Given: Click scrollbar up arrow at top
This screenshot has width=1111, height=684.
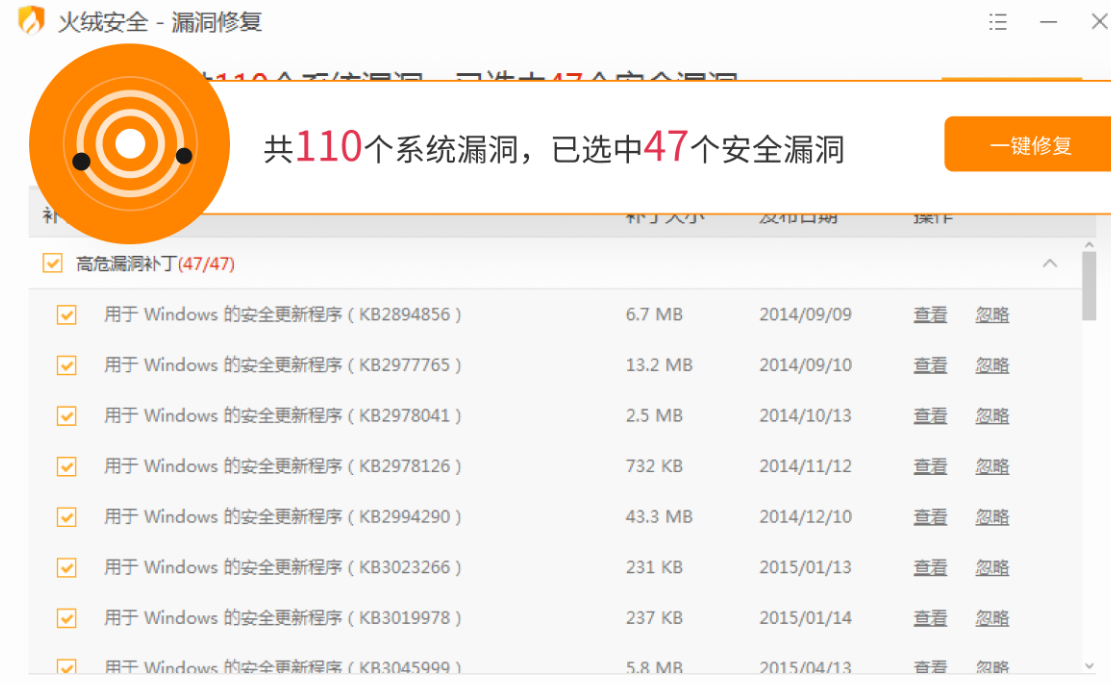Looking at the screenshot, I should pyautogui.click(x=1089, y=246).
